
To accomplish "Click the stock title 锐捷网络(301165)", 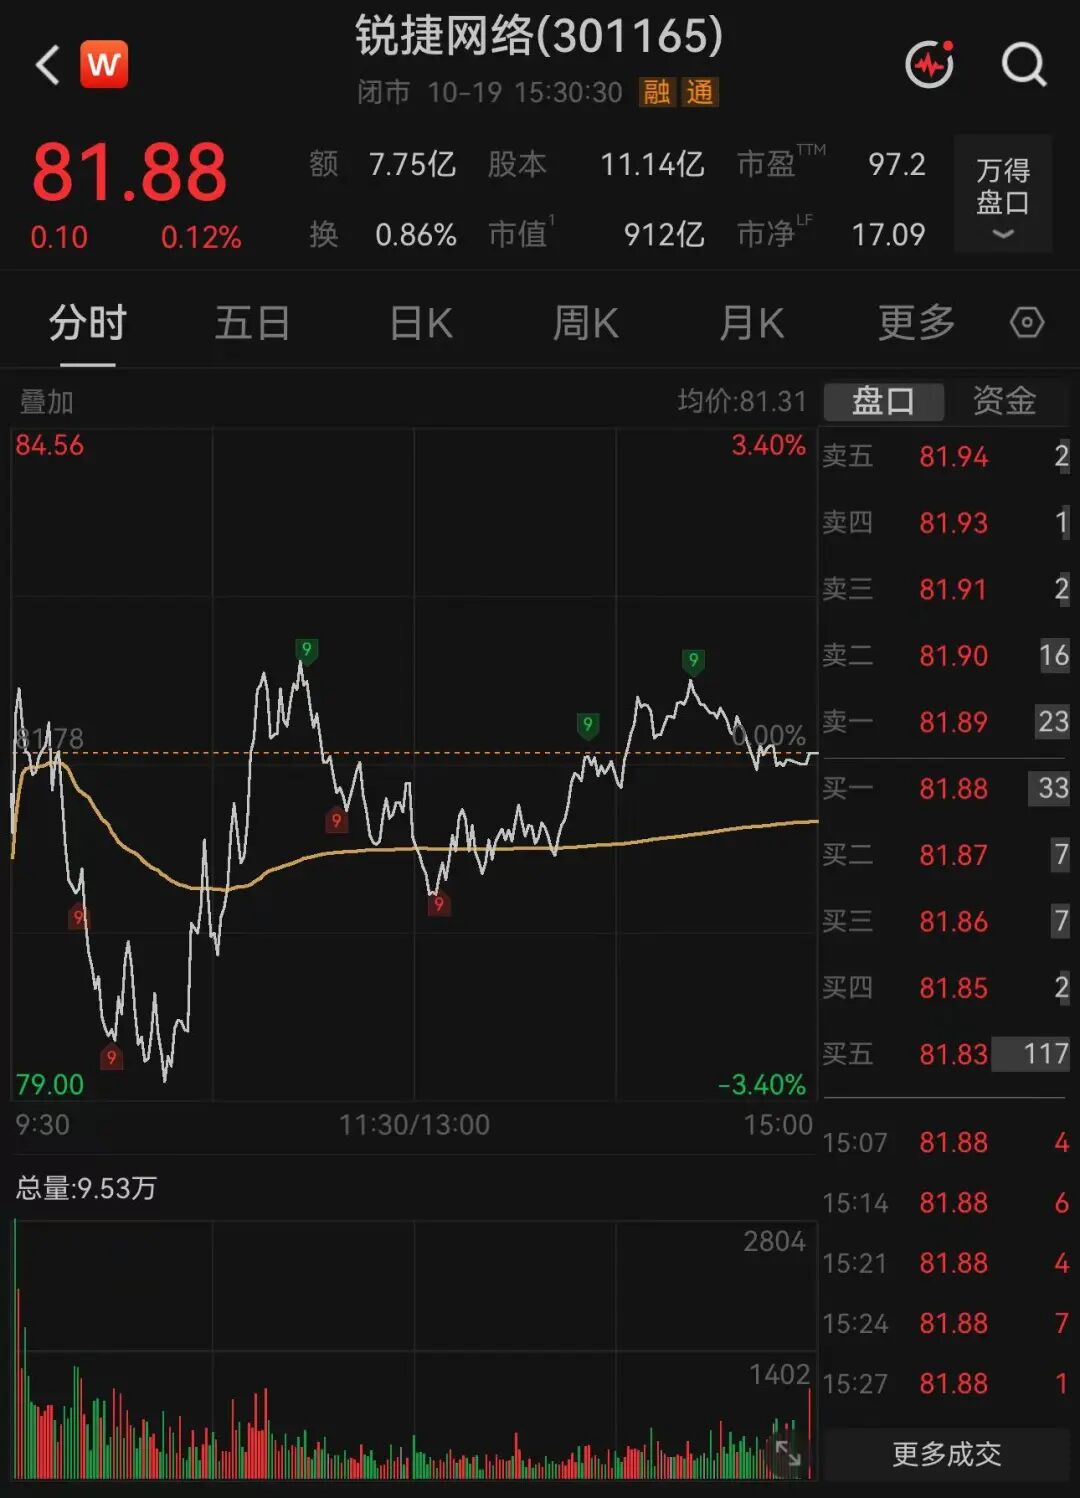I will click(x=539, y=37).
